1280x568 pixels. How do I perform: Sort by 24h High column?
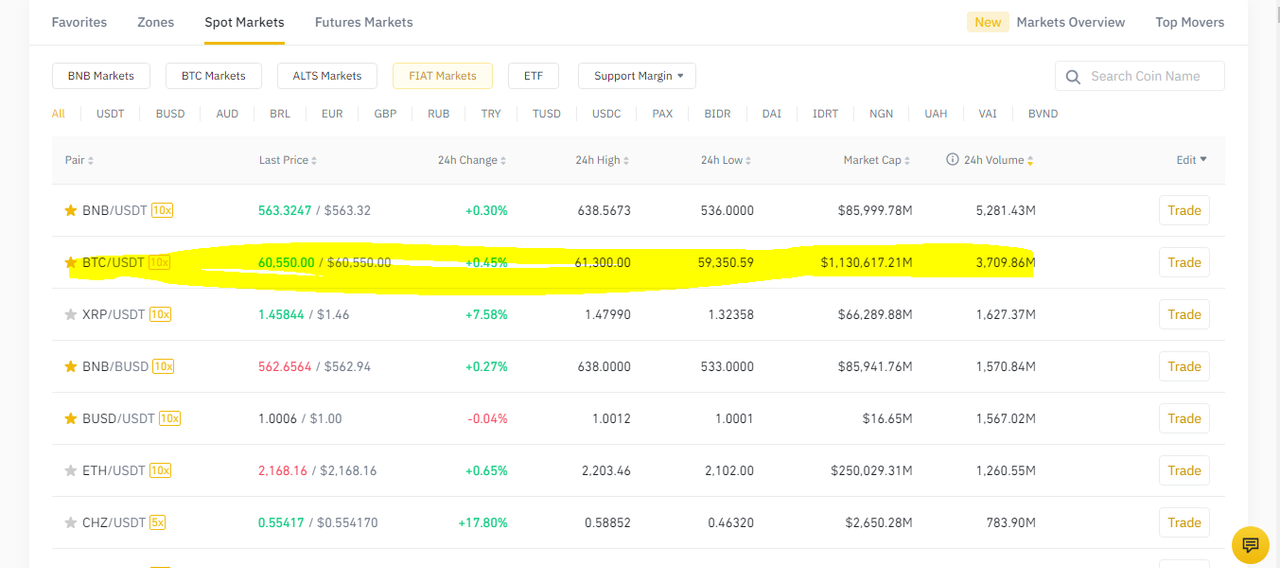603,160
